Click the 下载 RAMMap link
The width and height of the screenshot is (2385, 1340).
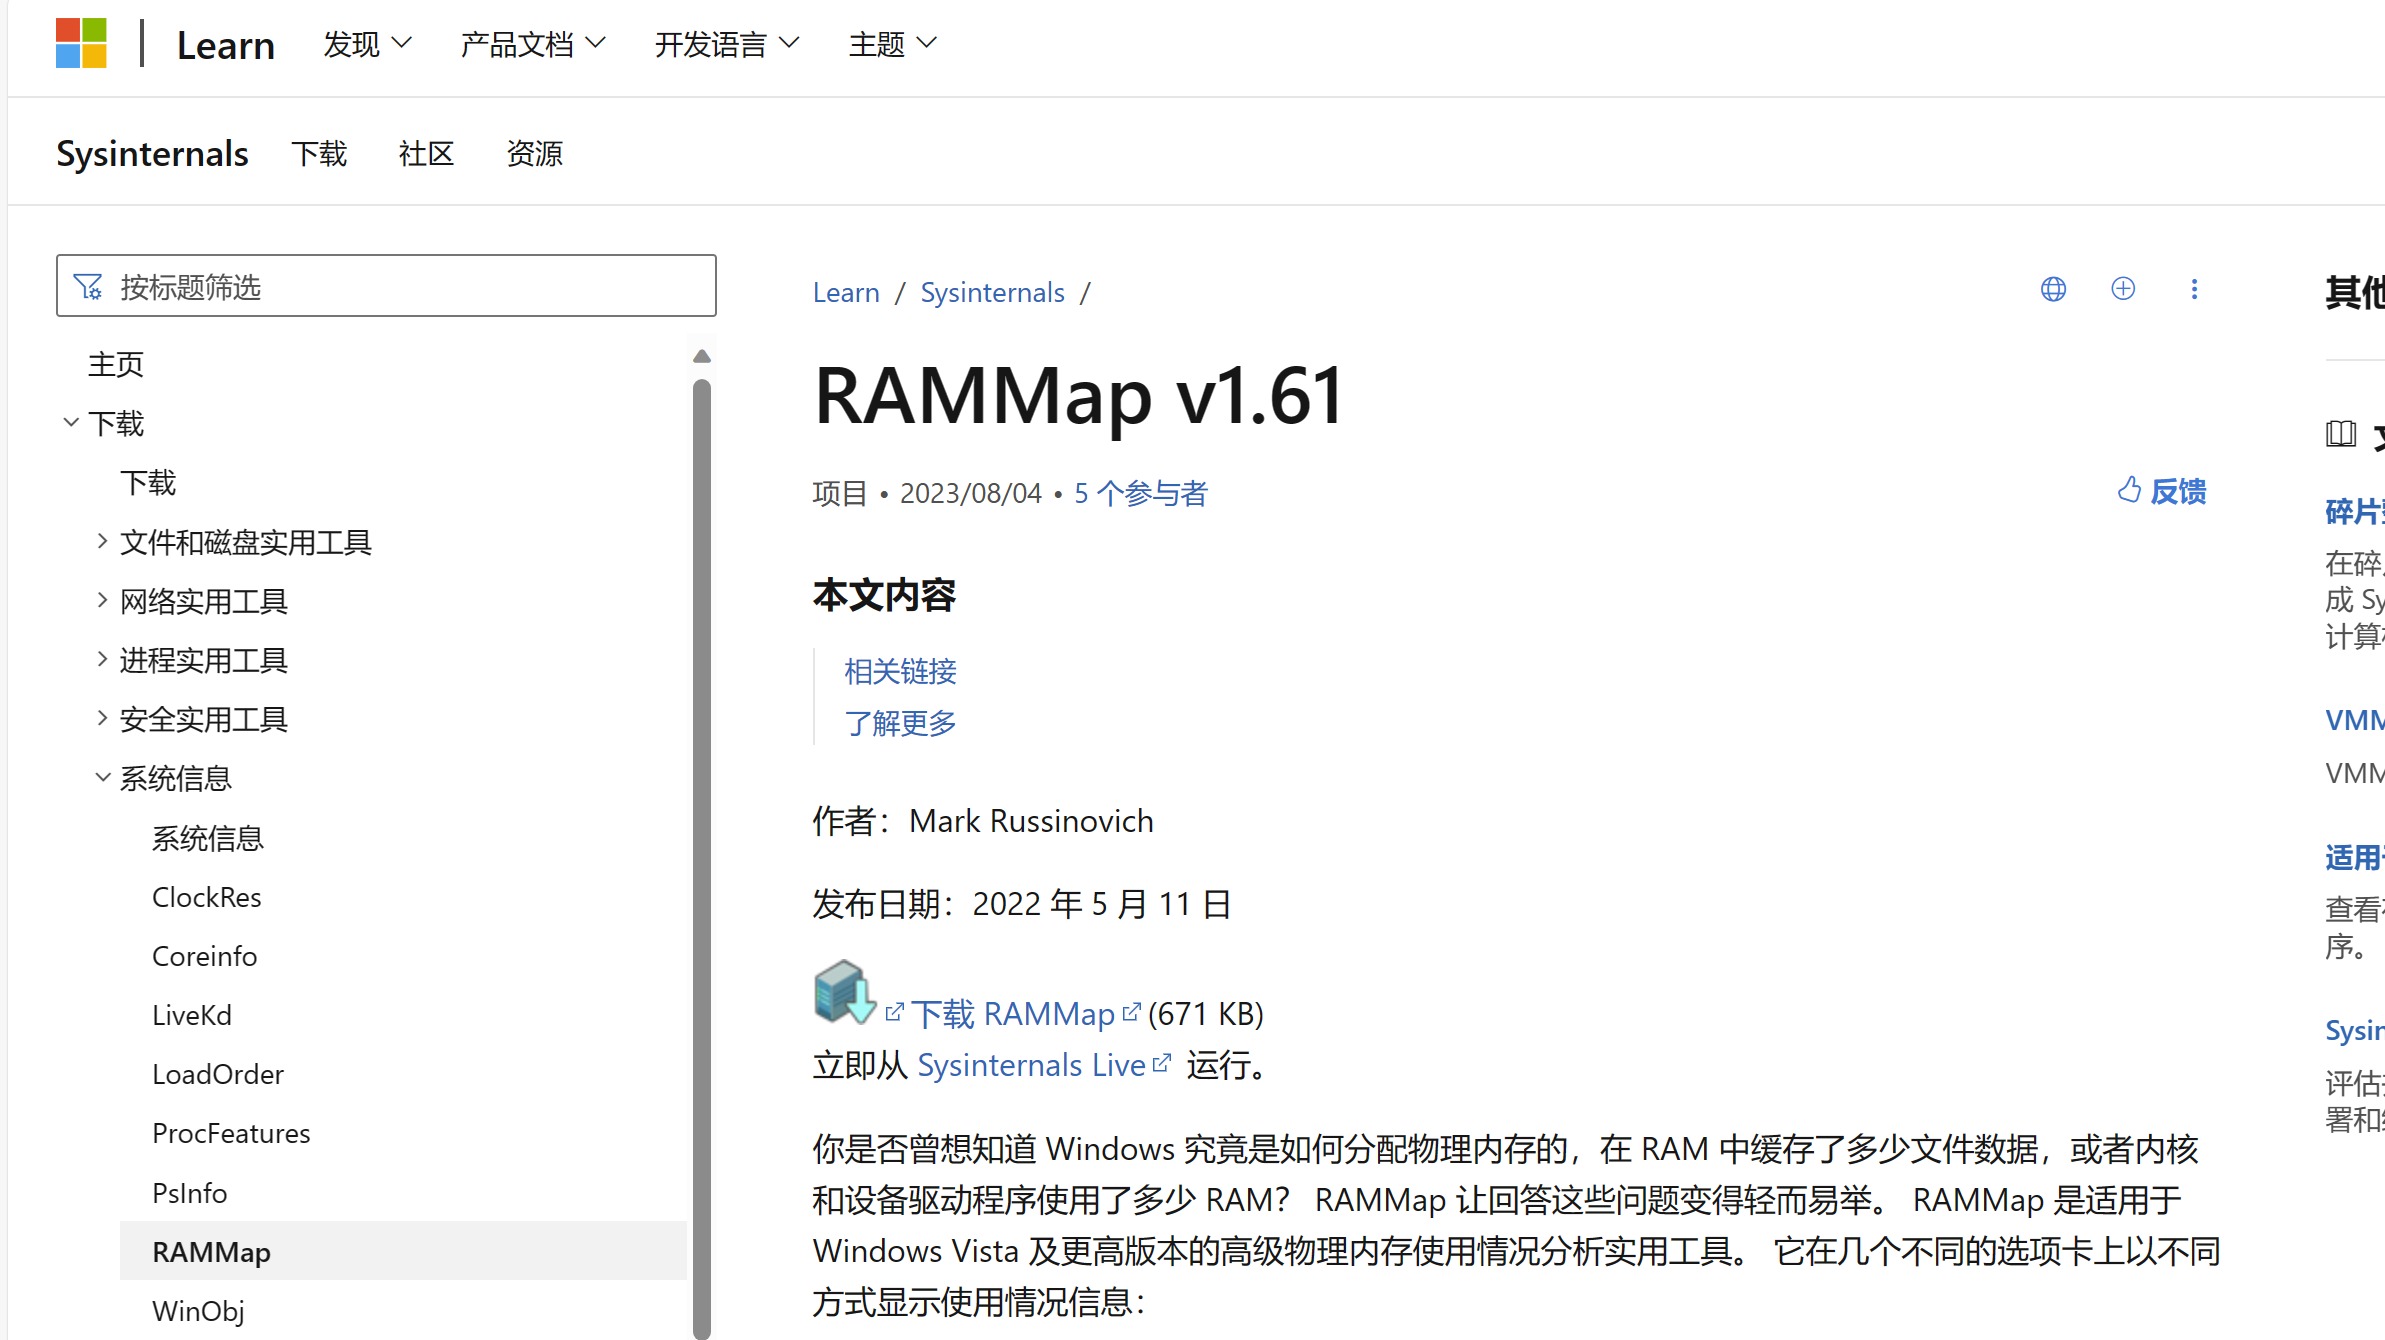click(x=1011, y=1013)
